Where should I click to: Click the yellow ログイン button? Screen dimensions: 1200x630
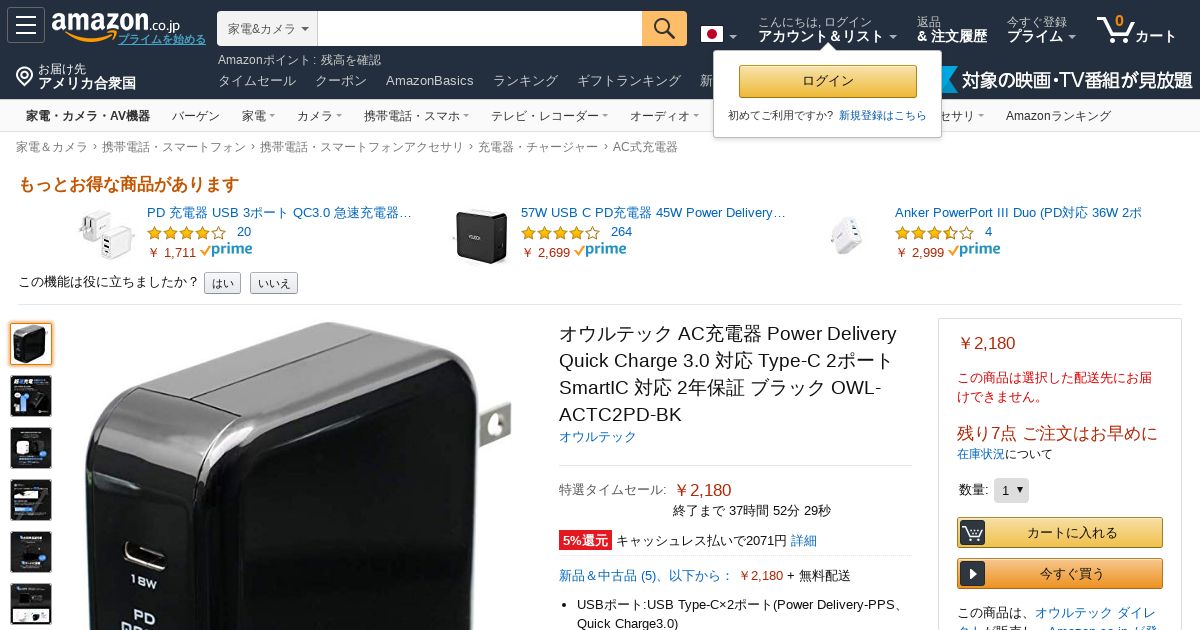point(827,81)
